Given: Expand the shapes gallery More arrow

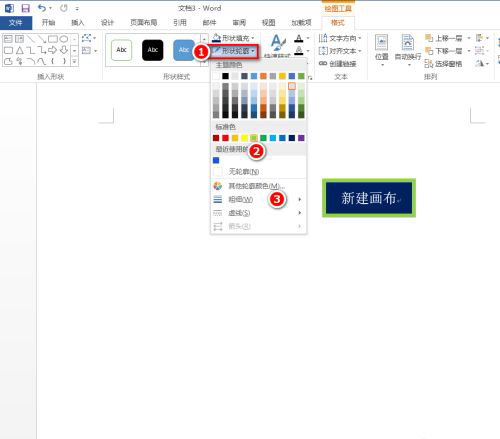Looking at the screenshot, I should tap(74, 61).
